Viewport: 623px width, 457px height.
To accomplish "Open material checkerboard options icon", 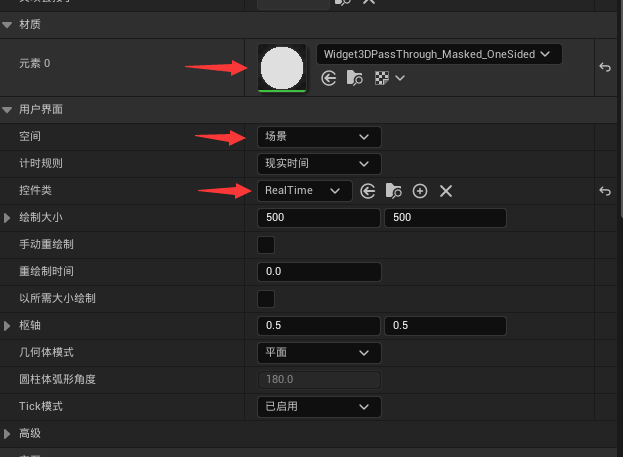I will click(x=381, y=78).
